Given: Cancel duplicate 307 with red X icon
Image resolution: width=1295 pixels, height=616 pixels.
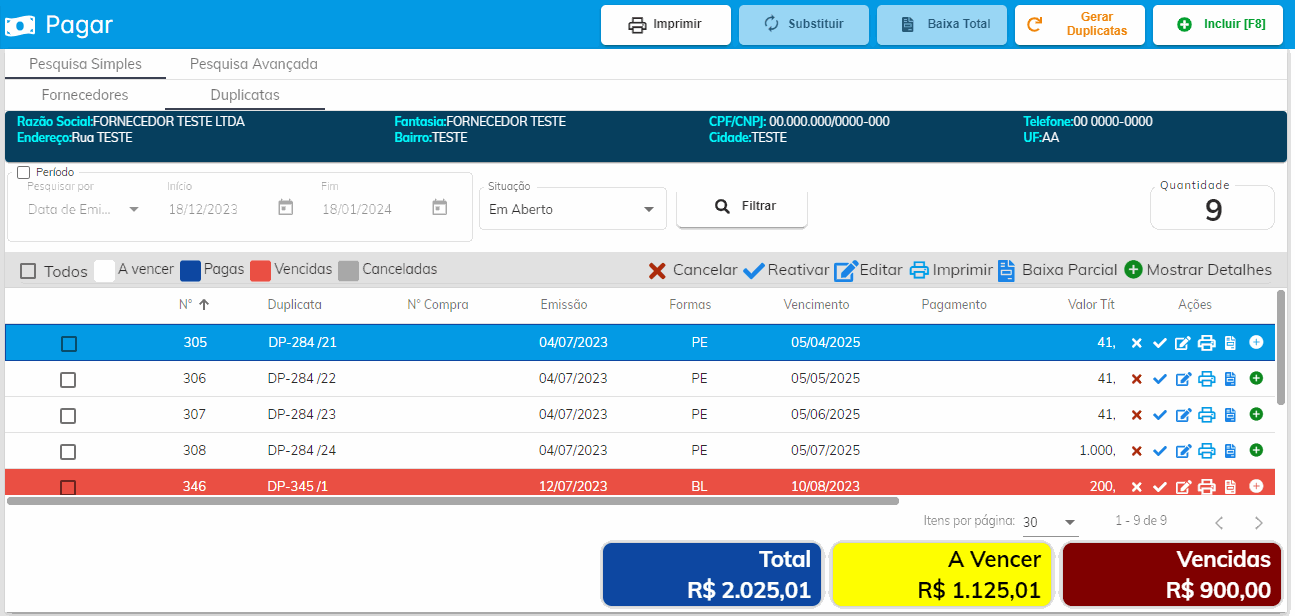Looking at the screenshot, I should click(1136, 415).
